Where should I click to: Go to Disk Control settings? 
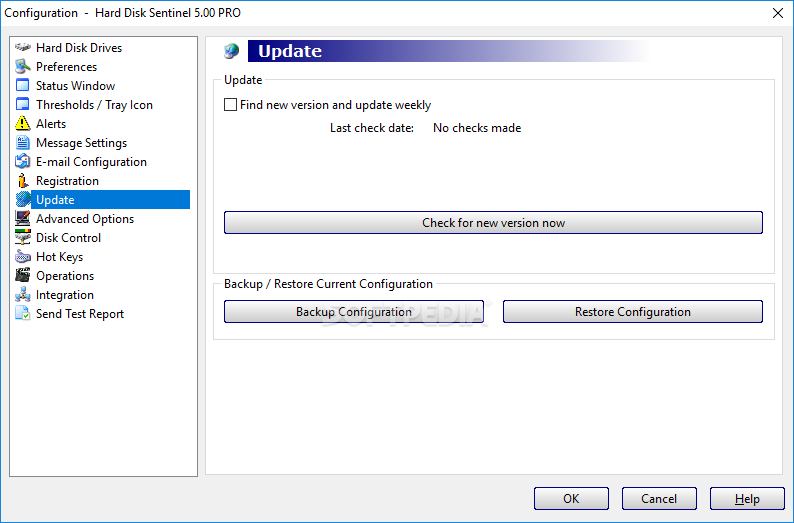click(x=68, y=237)
